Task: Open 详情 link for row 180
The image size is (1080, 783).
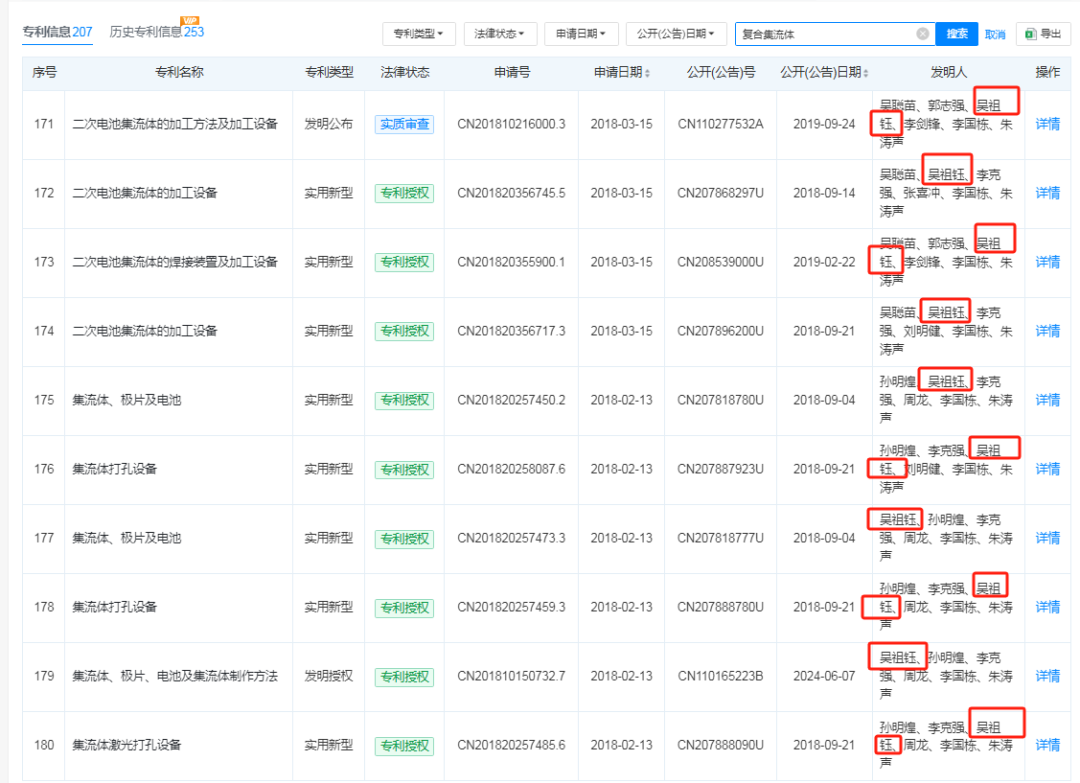Action: [x=1047, y=745]
